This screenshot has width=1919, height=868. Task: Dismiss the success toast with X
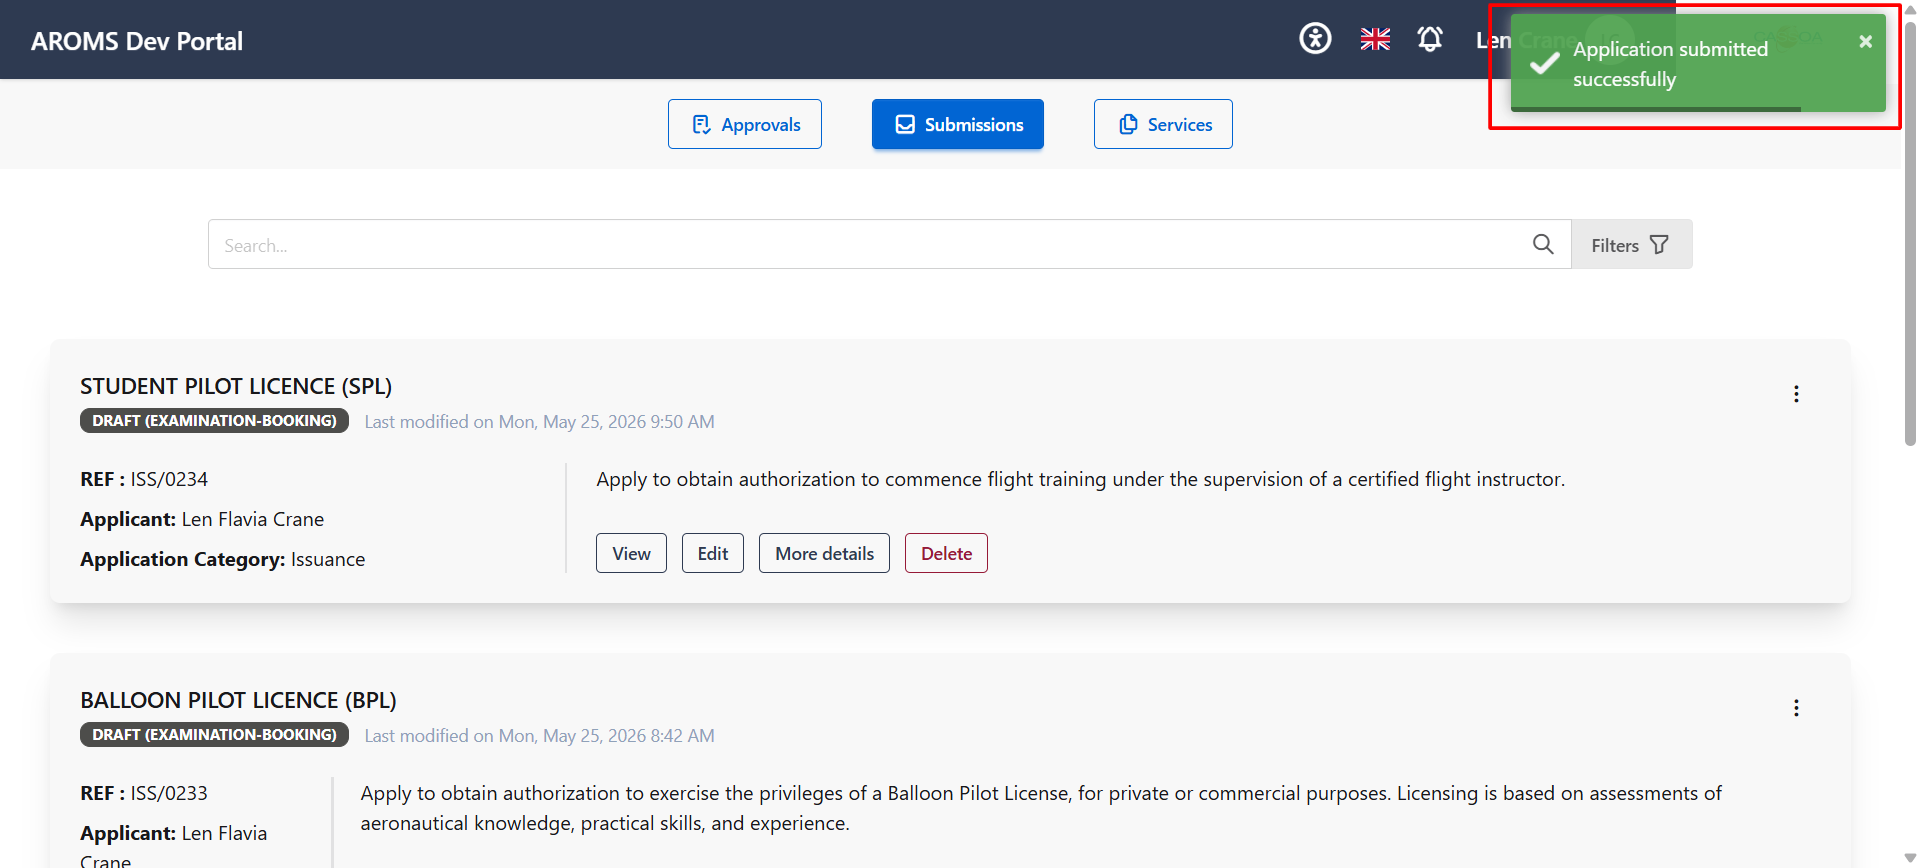tap(1865, 41)
